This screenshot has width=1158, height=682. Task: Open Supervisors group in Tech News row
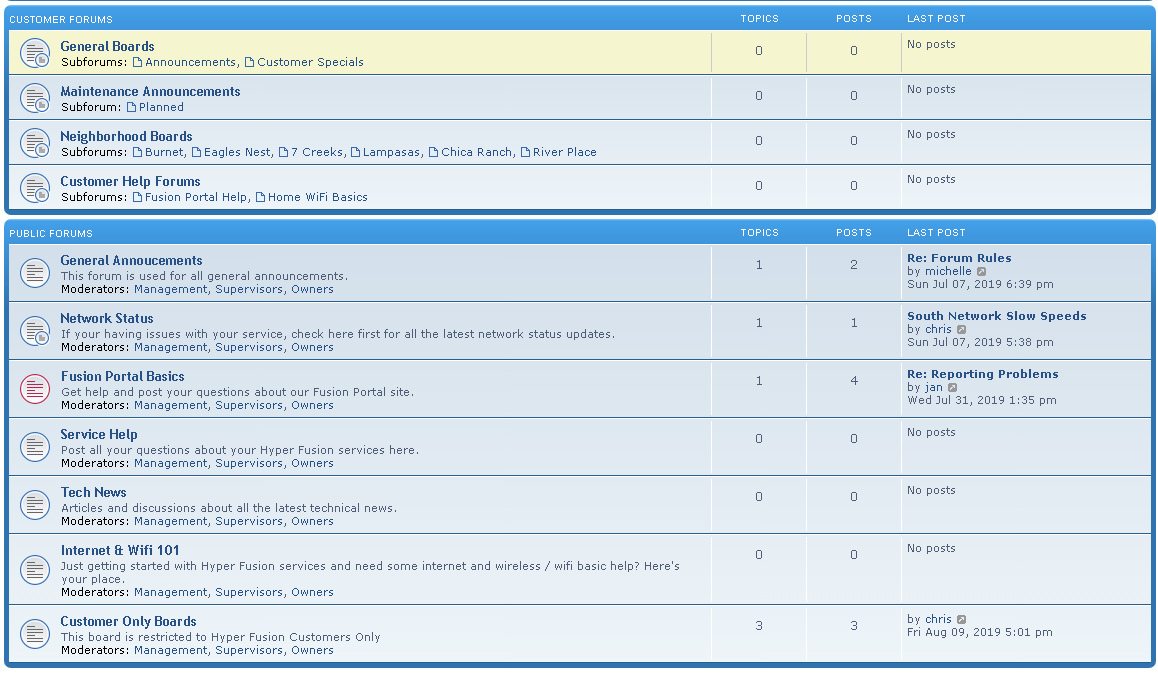(x=250, y=522)
